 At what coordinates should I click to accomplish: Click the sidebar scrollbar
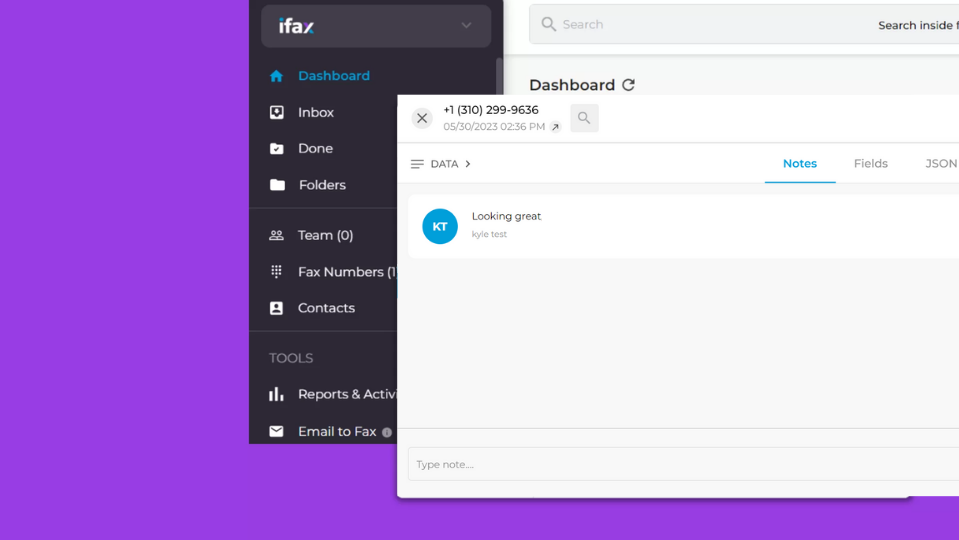tap(499, 76)
